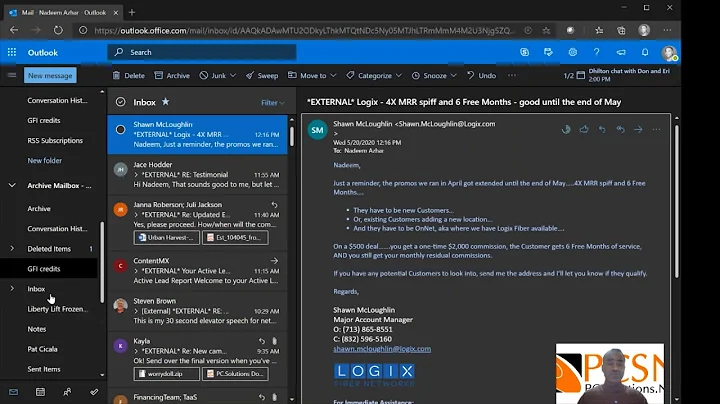Bookmark this page with the star icon

point(546,30)
